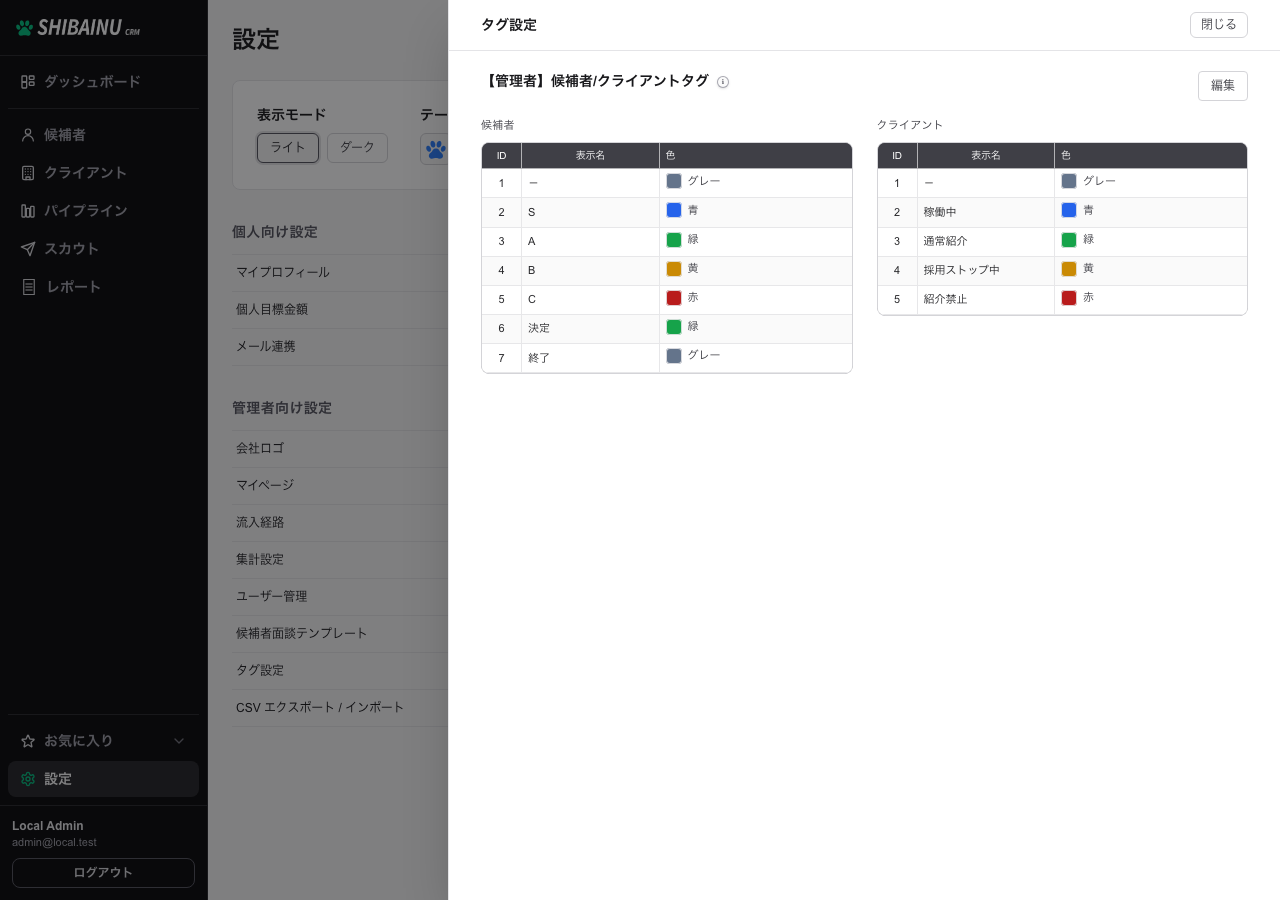Click the scout paper-plane icon
This screenshot has width=1280, height=900.
[x=28, y=249]
